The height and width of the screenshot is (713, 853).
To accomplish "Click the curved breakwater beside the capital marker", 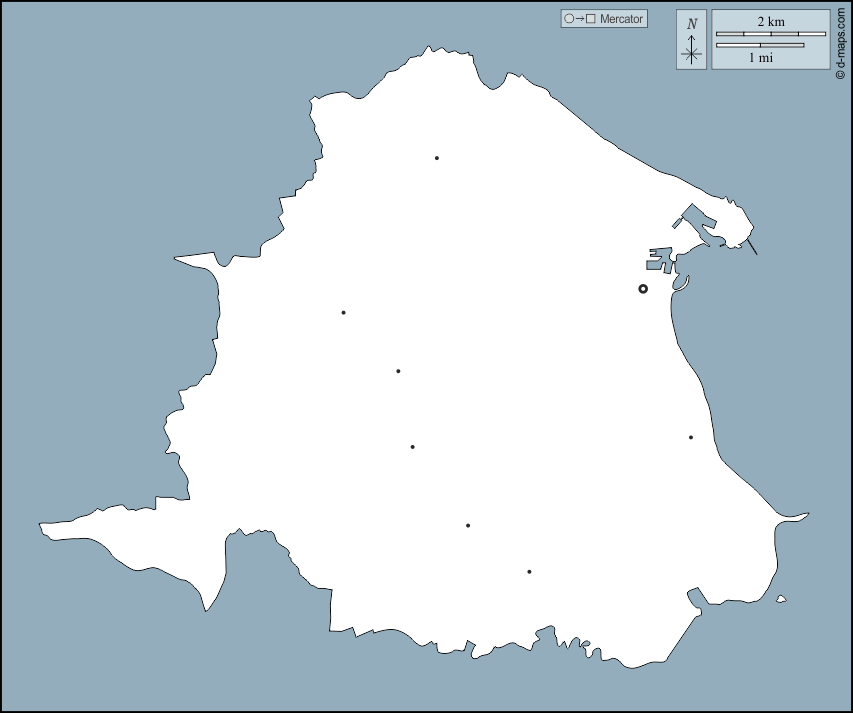I will tap(682, 285).
